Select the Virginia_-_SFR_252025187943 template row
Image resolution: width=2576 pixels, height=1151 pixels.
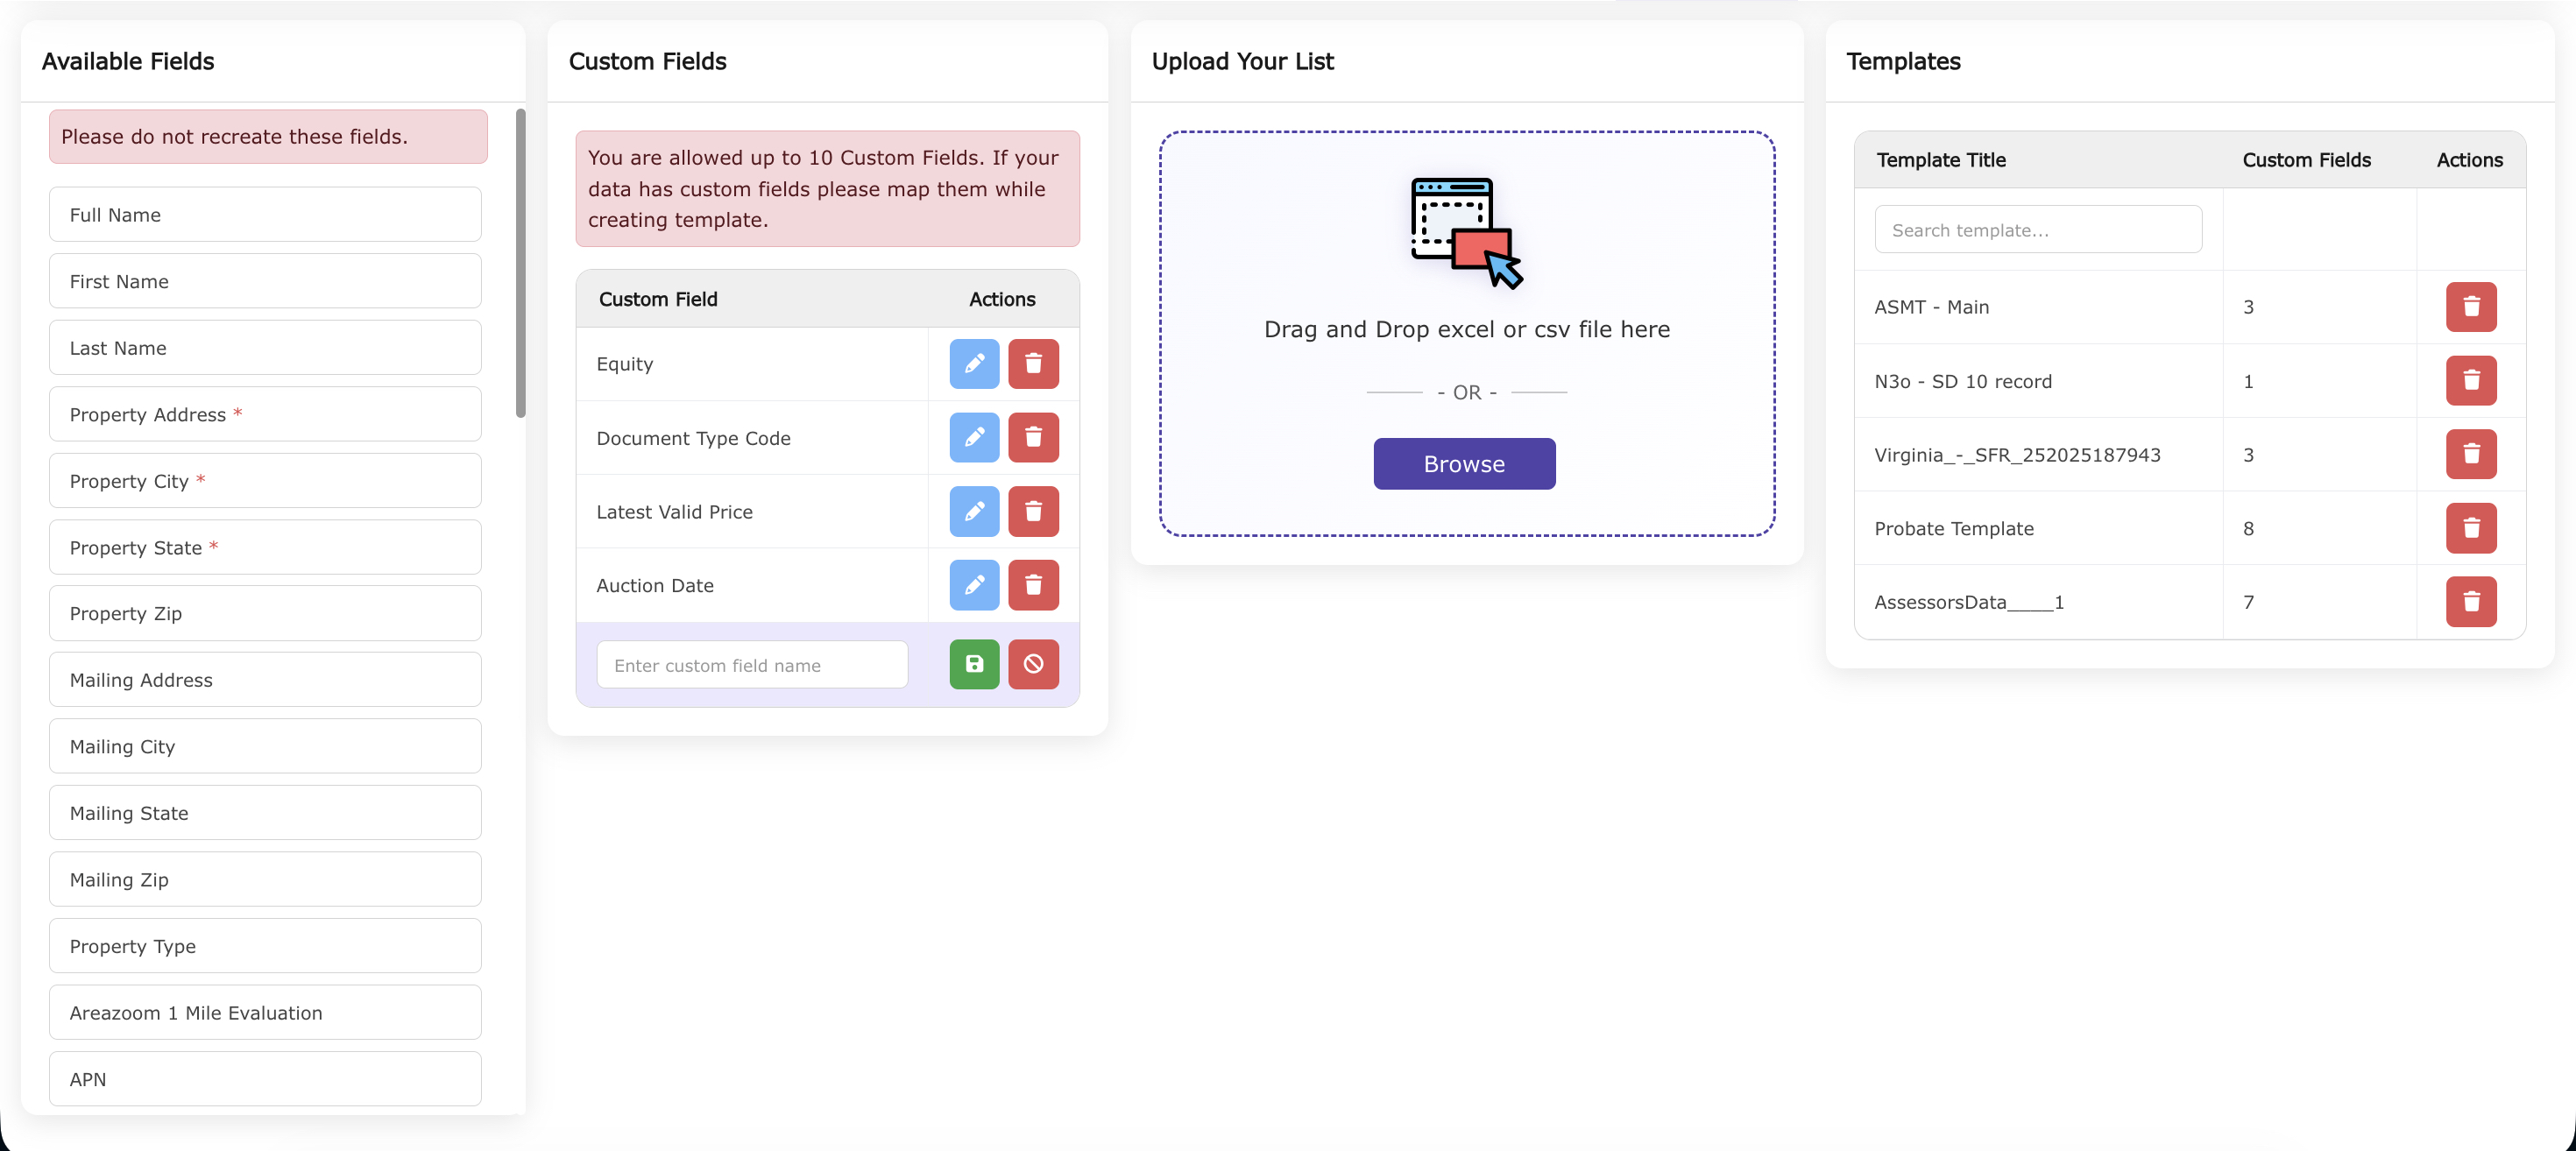(x=2017, y=454)
